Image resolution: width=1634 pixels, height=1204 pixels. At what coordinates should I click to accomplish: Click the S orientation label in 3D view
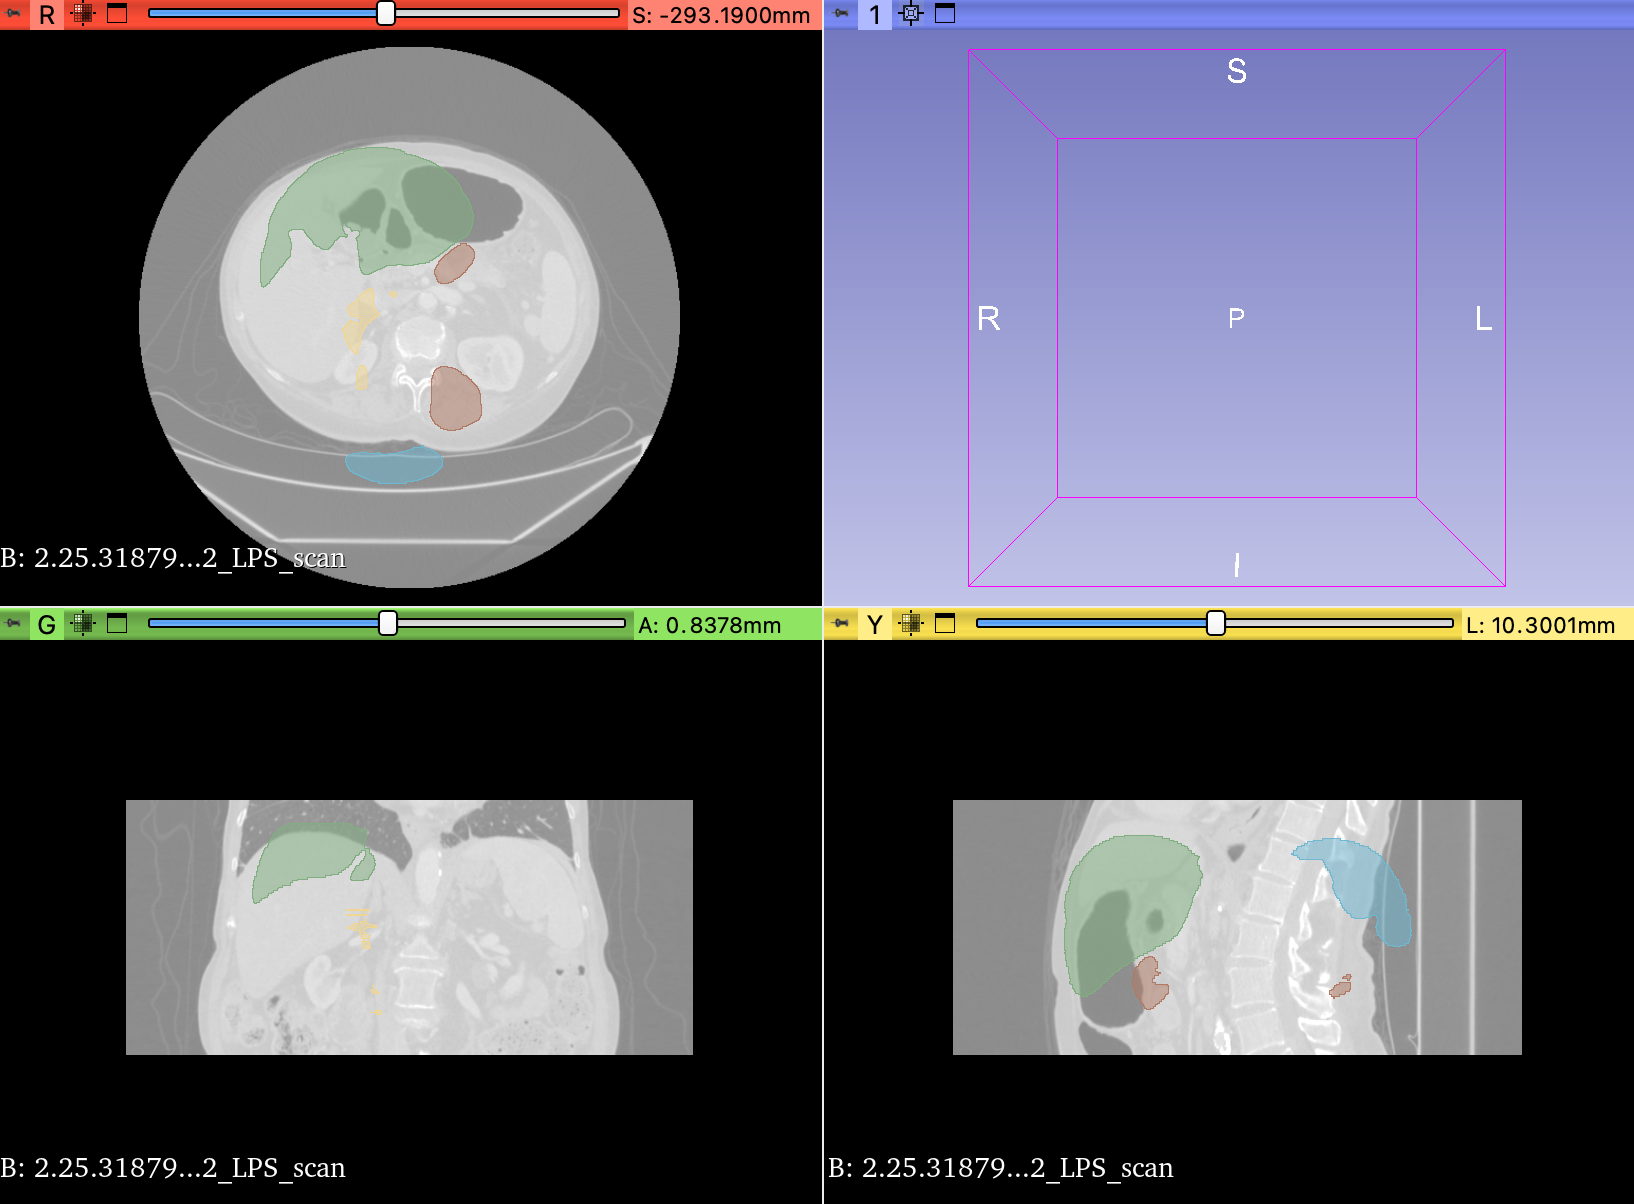point(1237,71)
